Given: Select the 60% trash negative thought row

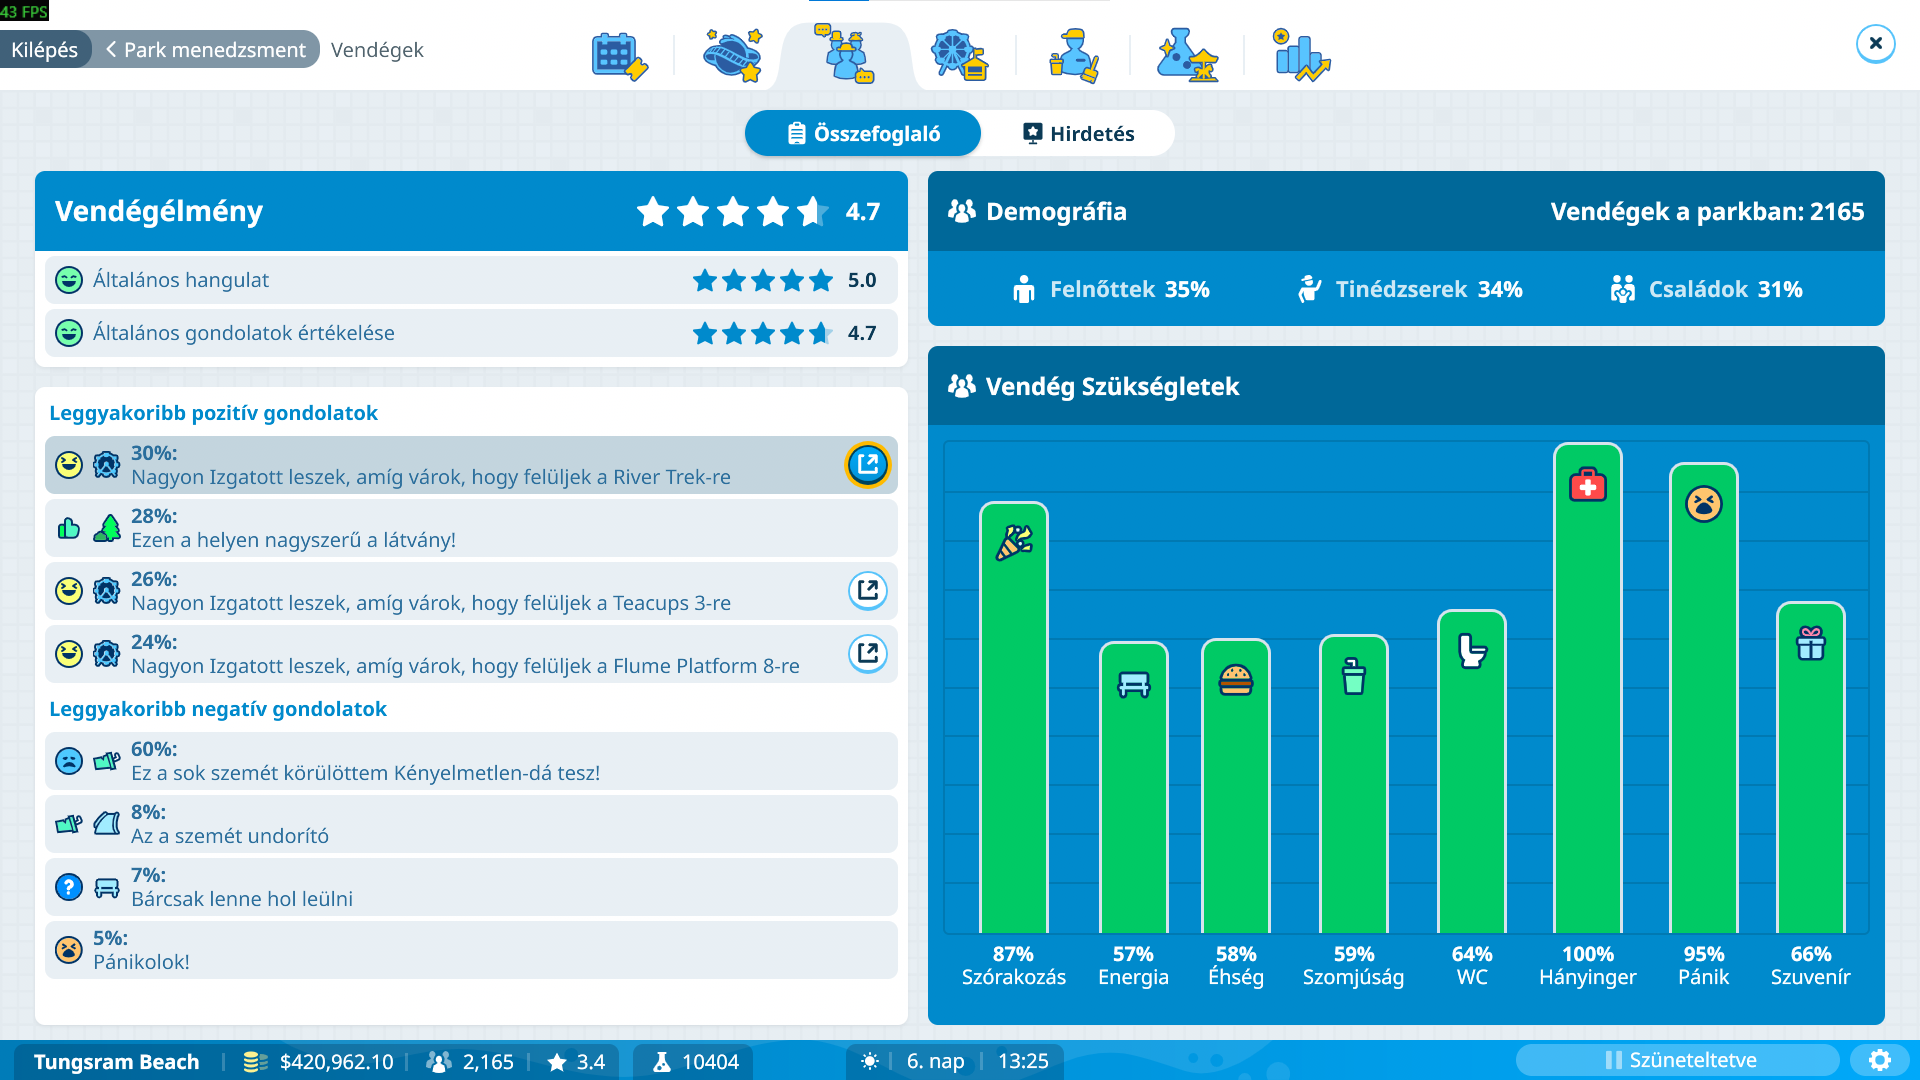Looking at the screenshot, I should [x=470, y=761].
